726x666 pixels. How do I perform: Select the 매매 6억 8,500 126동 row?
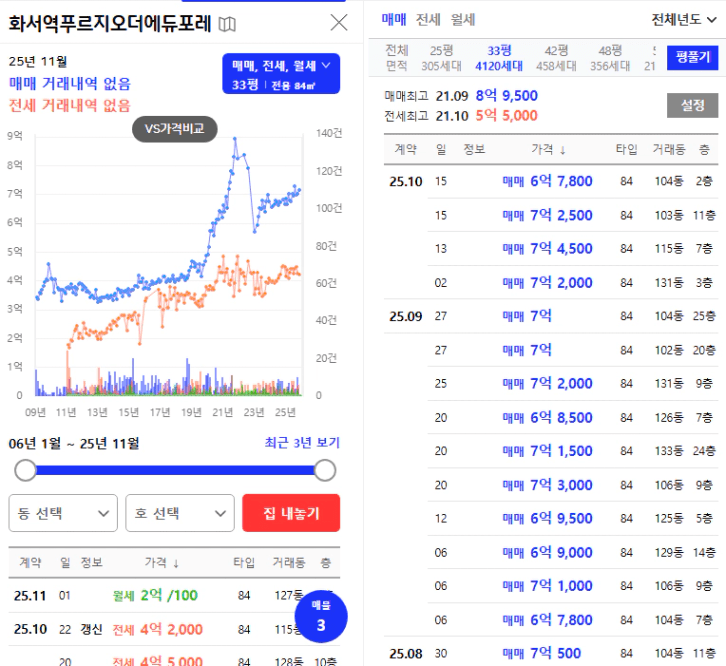coord(573,417)
